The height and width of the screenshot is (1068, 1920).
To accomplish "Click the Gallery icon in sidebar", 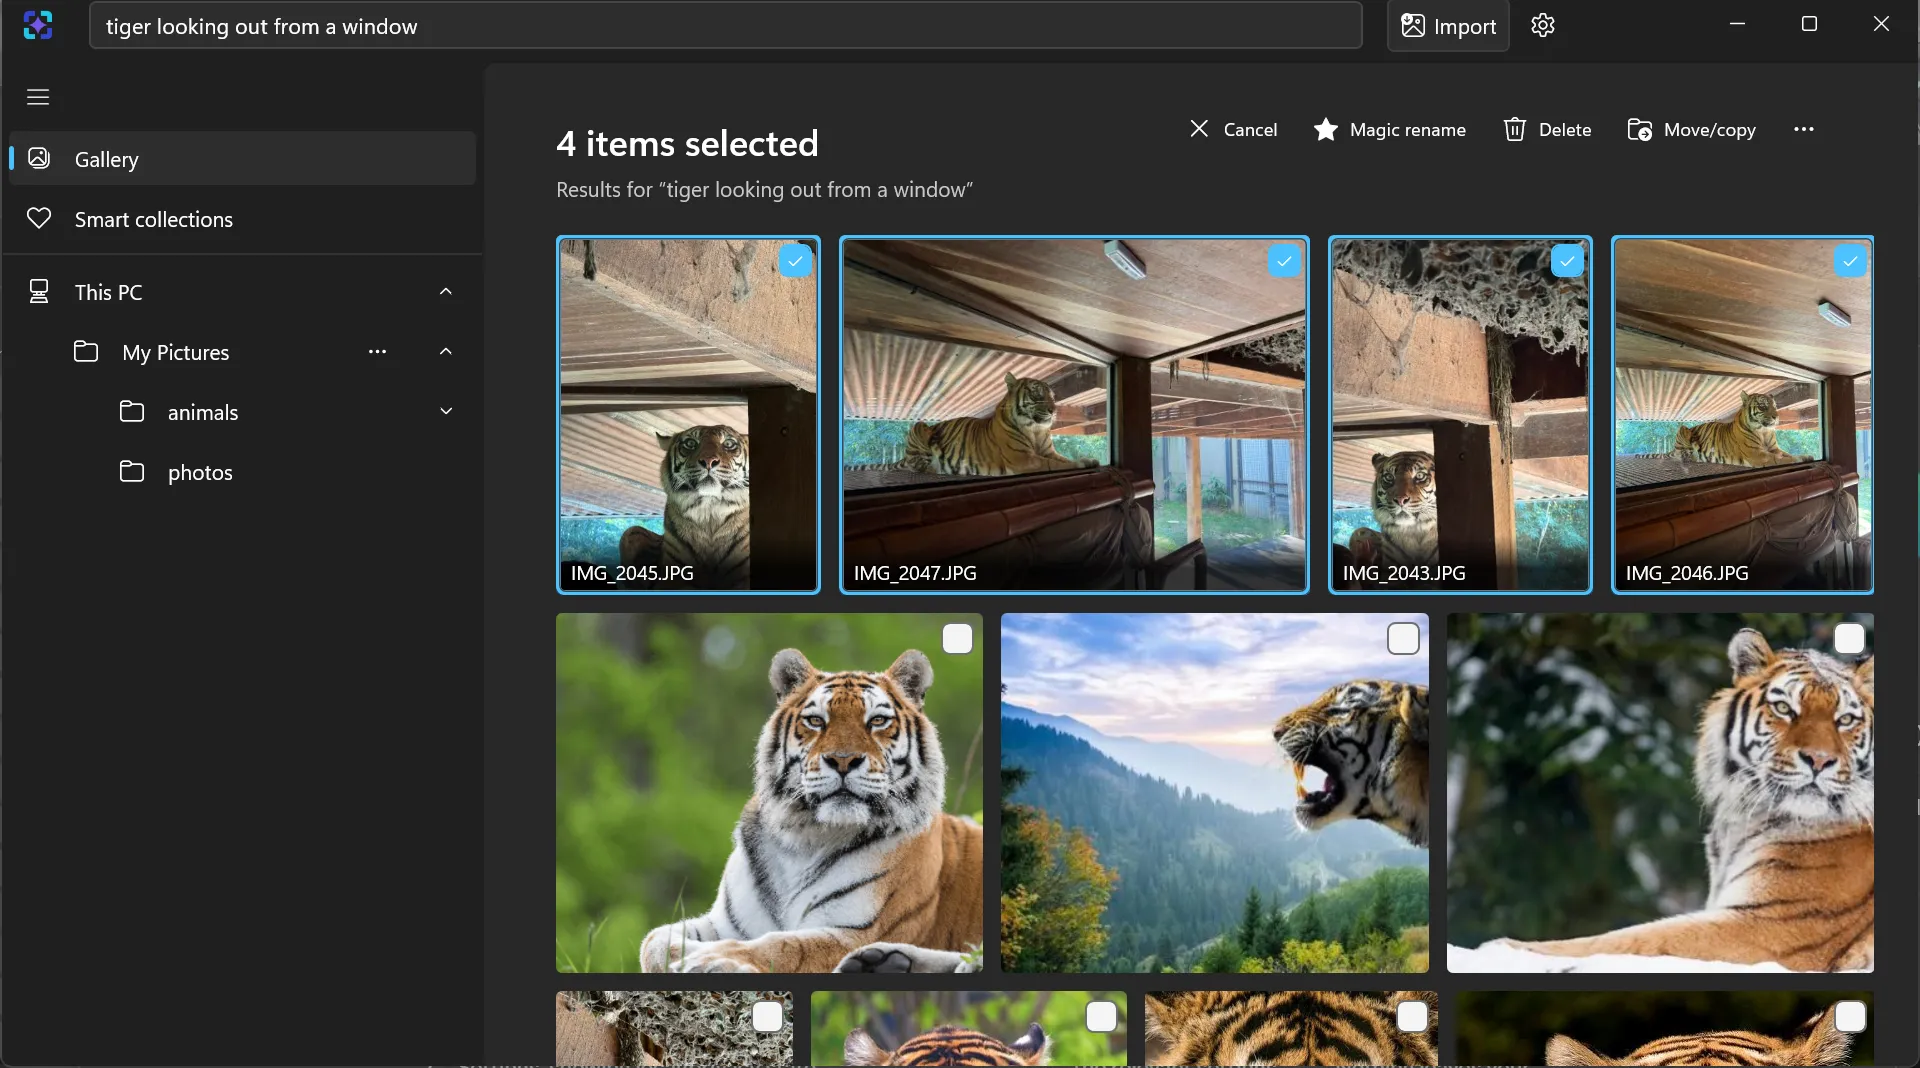I will [39, 158].
